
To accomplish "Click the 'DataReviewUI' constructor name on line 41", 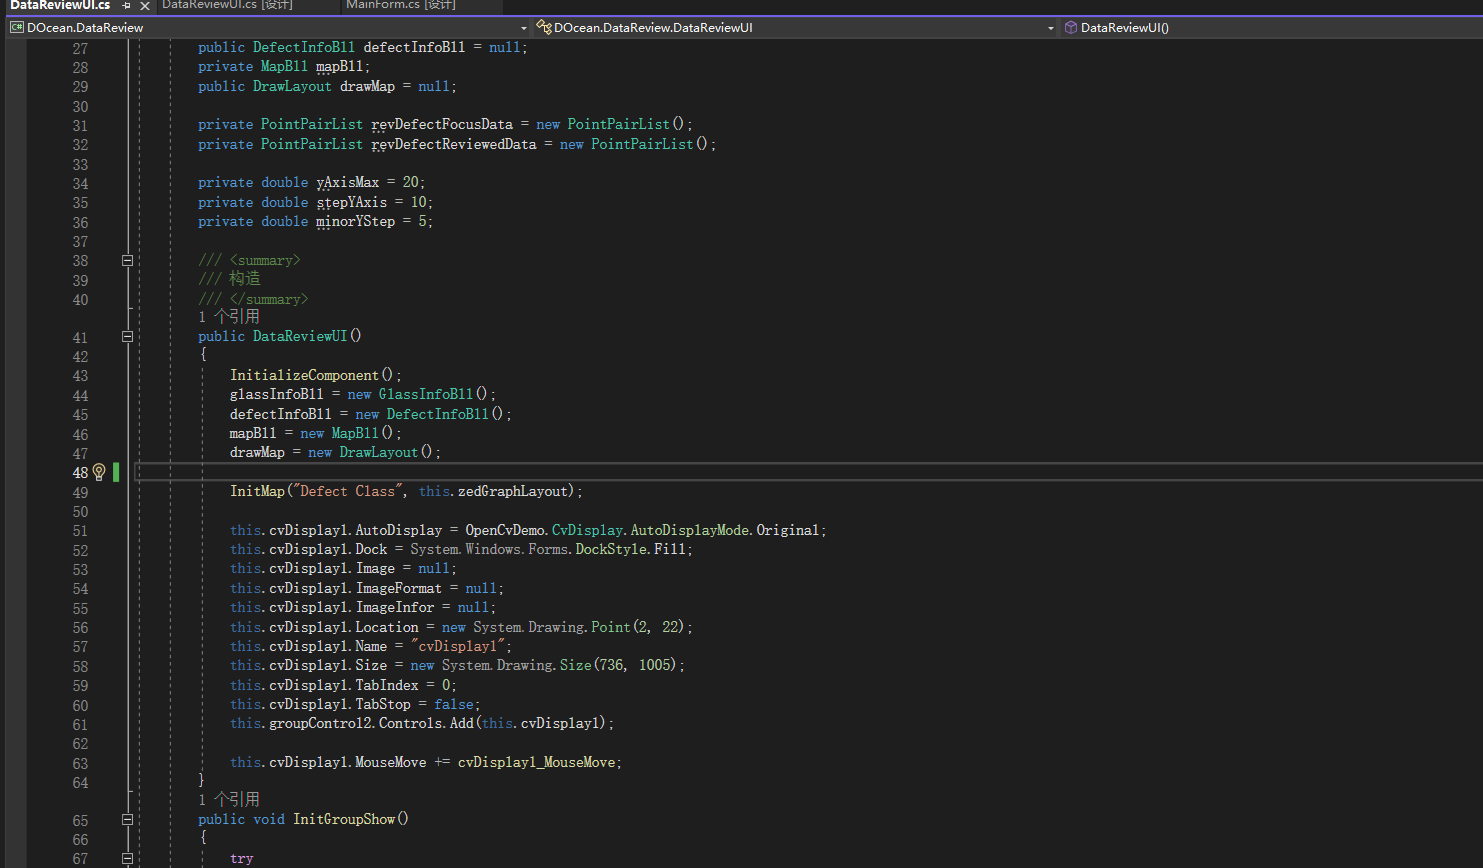I will click(x=300, y=336).
